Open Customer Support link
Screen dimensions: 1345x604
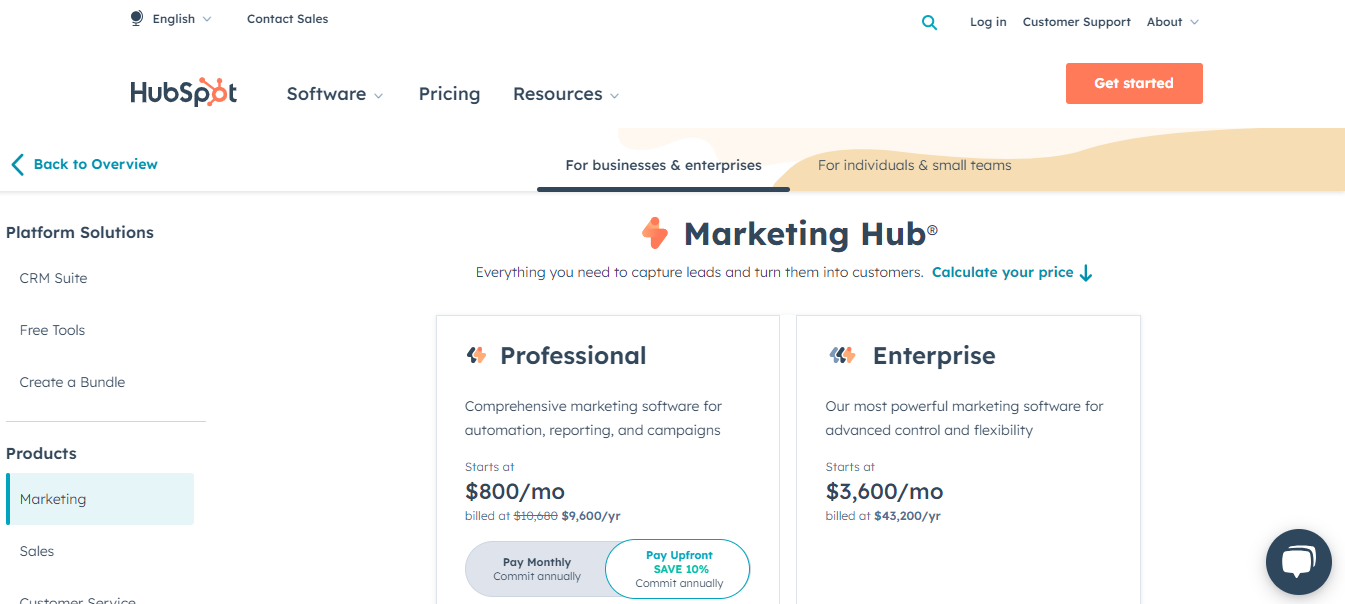(x=1076, y=22)
